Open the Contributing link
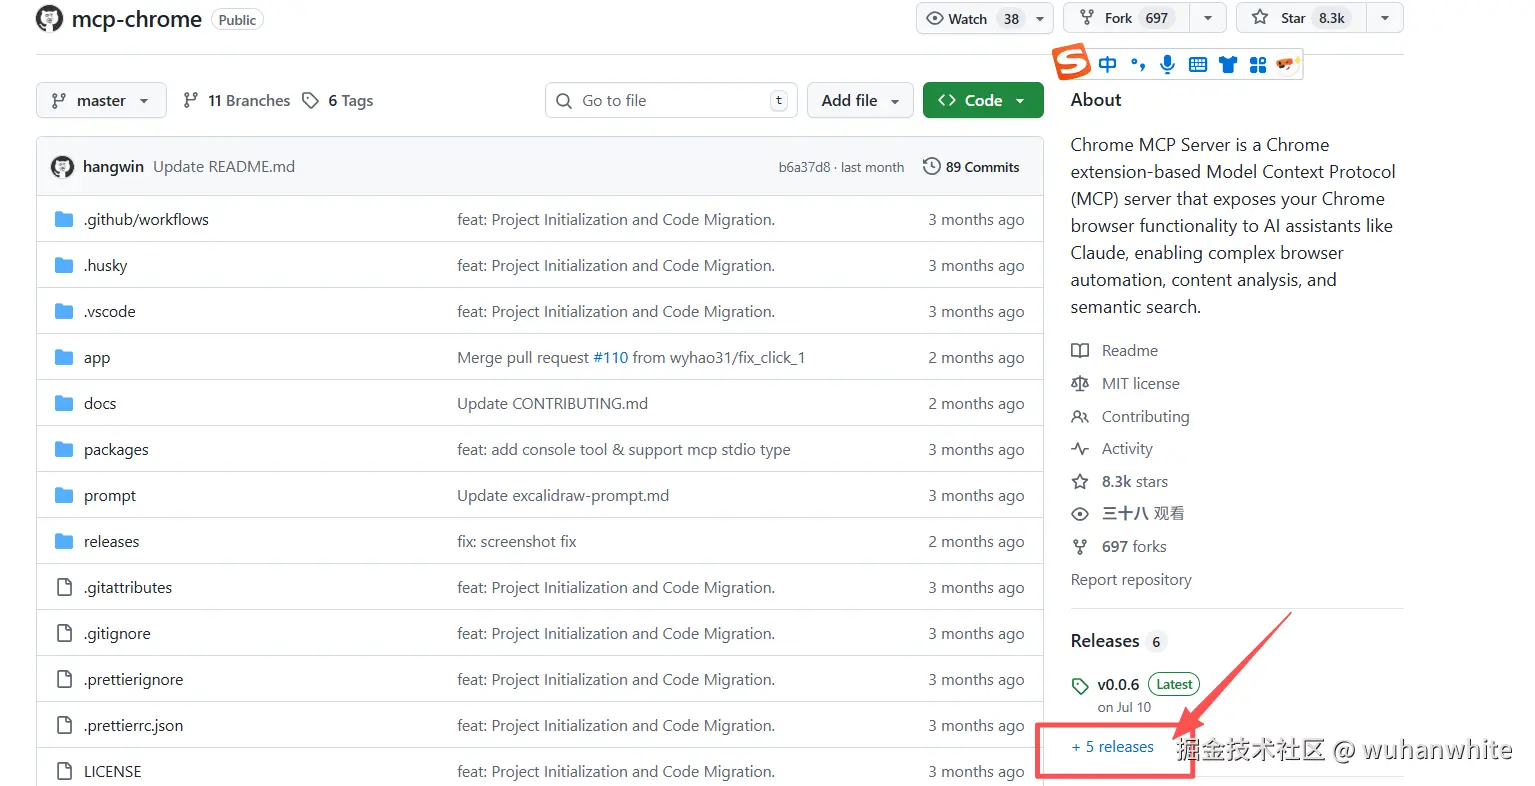Screen dimensions: 1535x786 point(1131,416)
